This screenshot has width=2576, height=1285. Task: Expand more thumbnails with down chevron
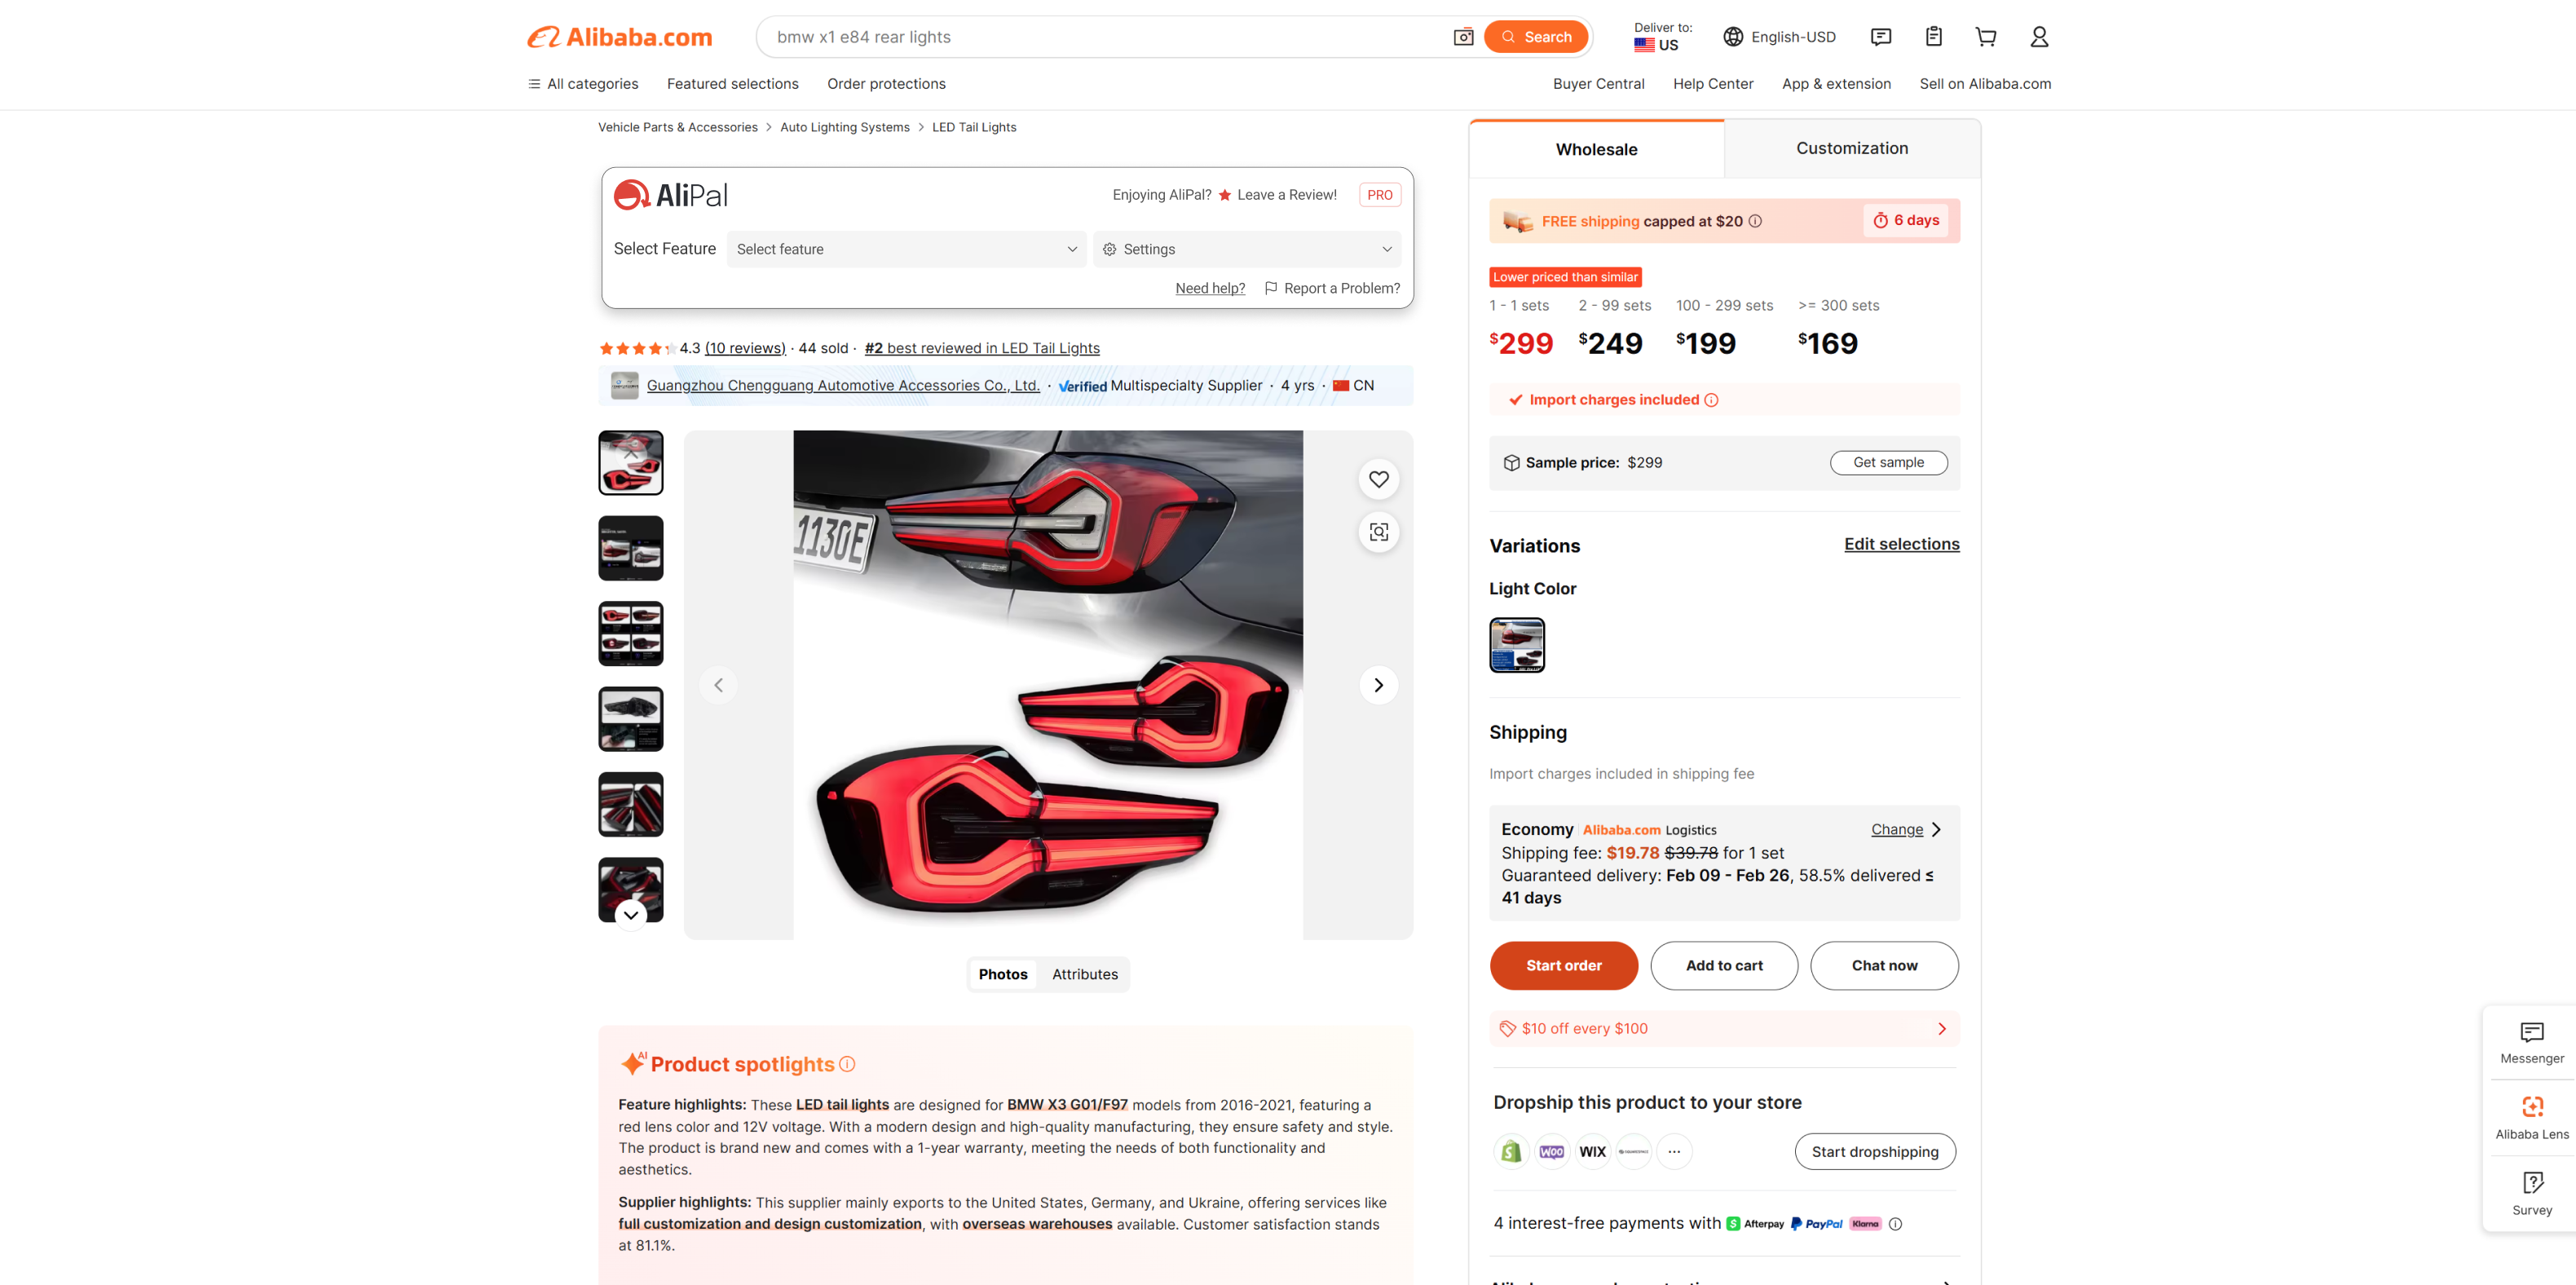(x=630, y=915)
